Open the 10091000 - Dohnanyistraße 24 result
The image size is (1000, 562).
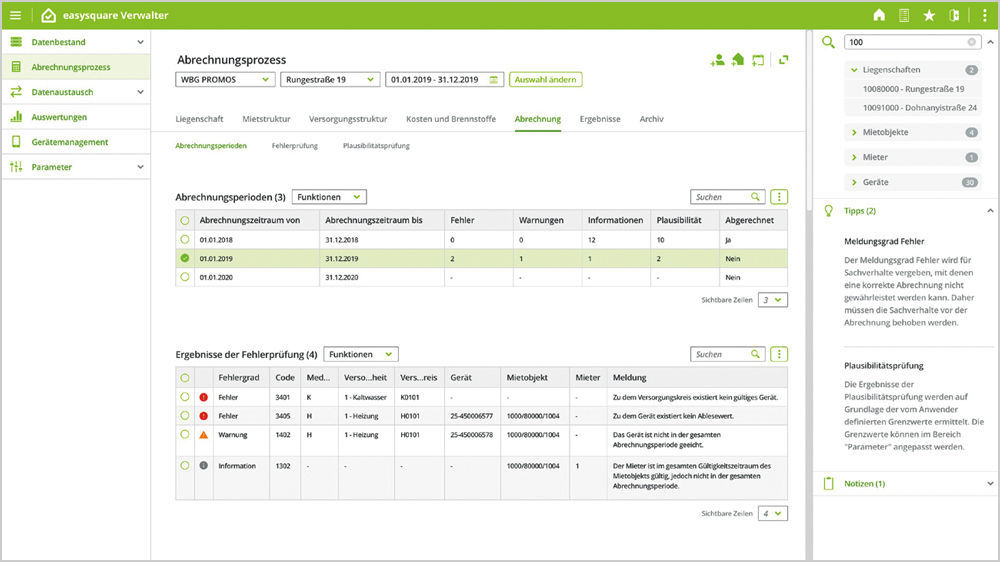point(919,107)
